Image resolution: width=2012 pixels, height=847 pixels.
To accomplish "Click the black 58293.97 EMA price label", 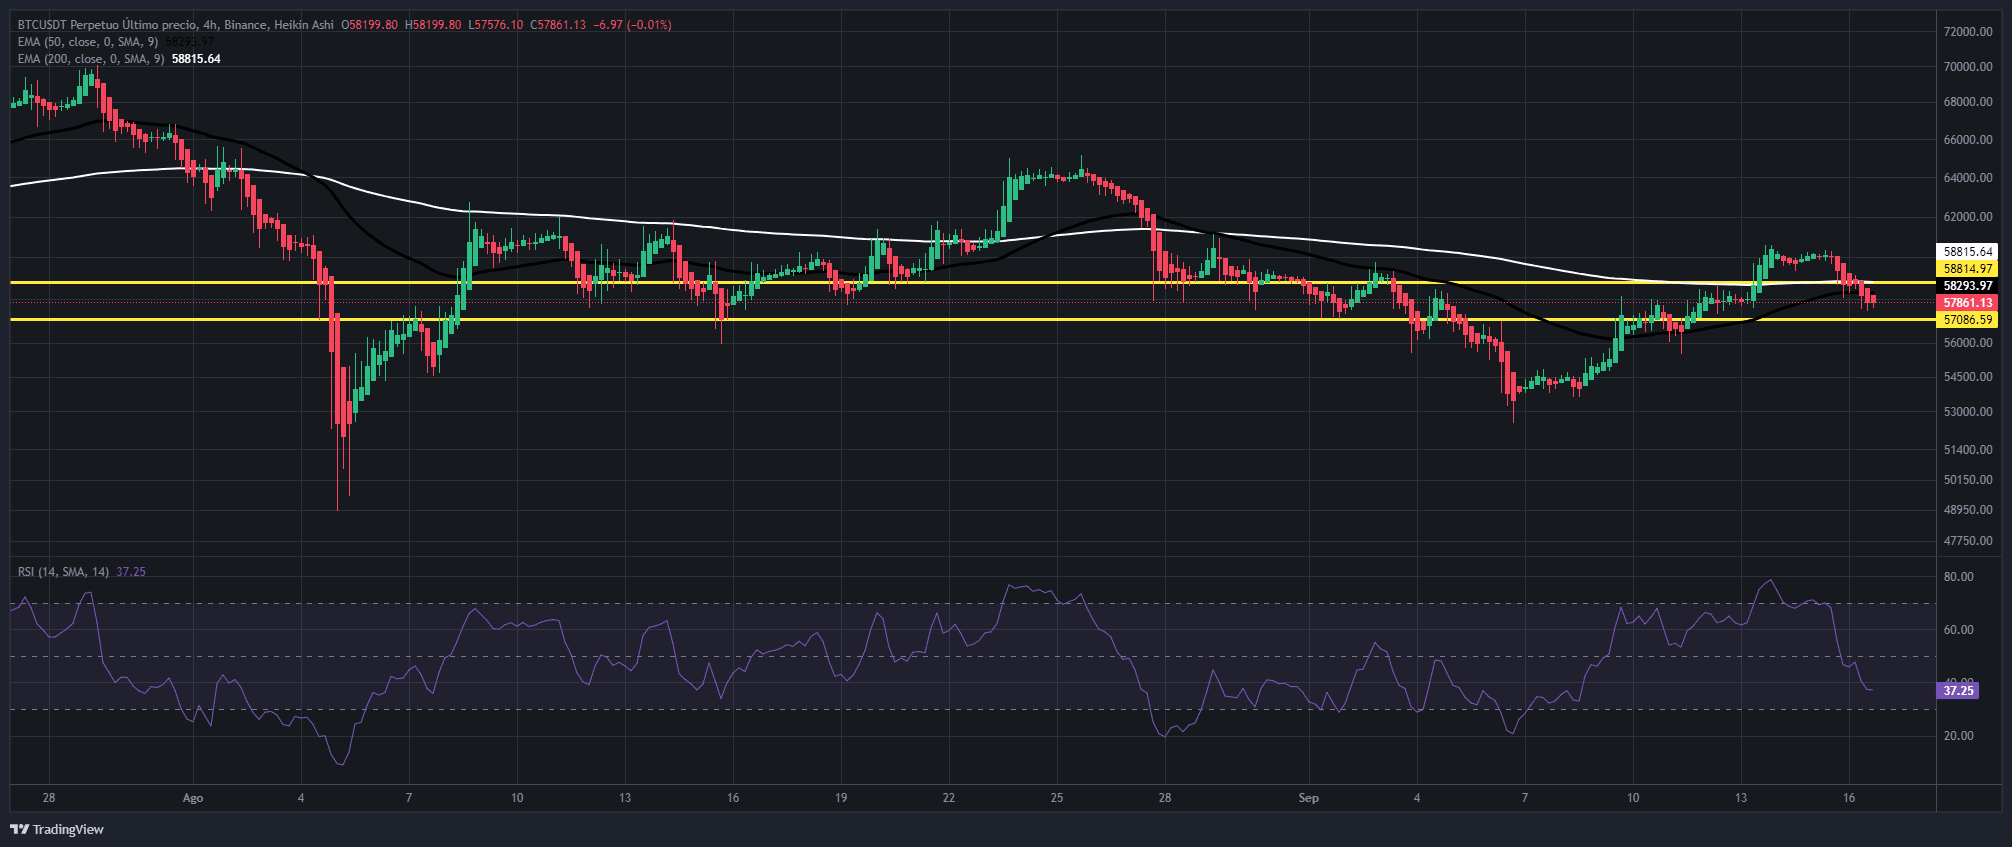I will (x=1967, y=286).
